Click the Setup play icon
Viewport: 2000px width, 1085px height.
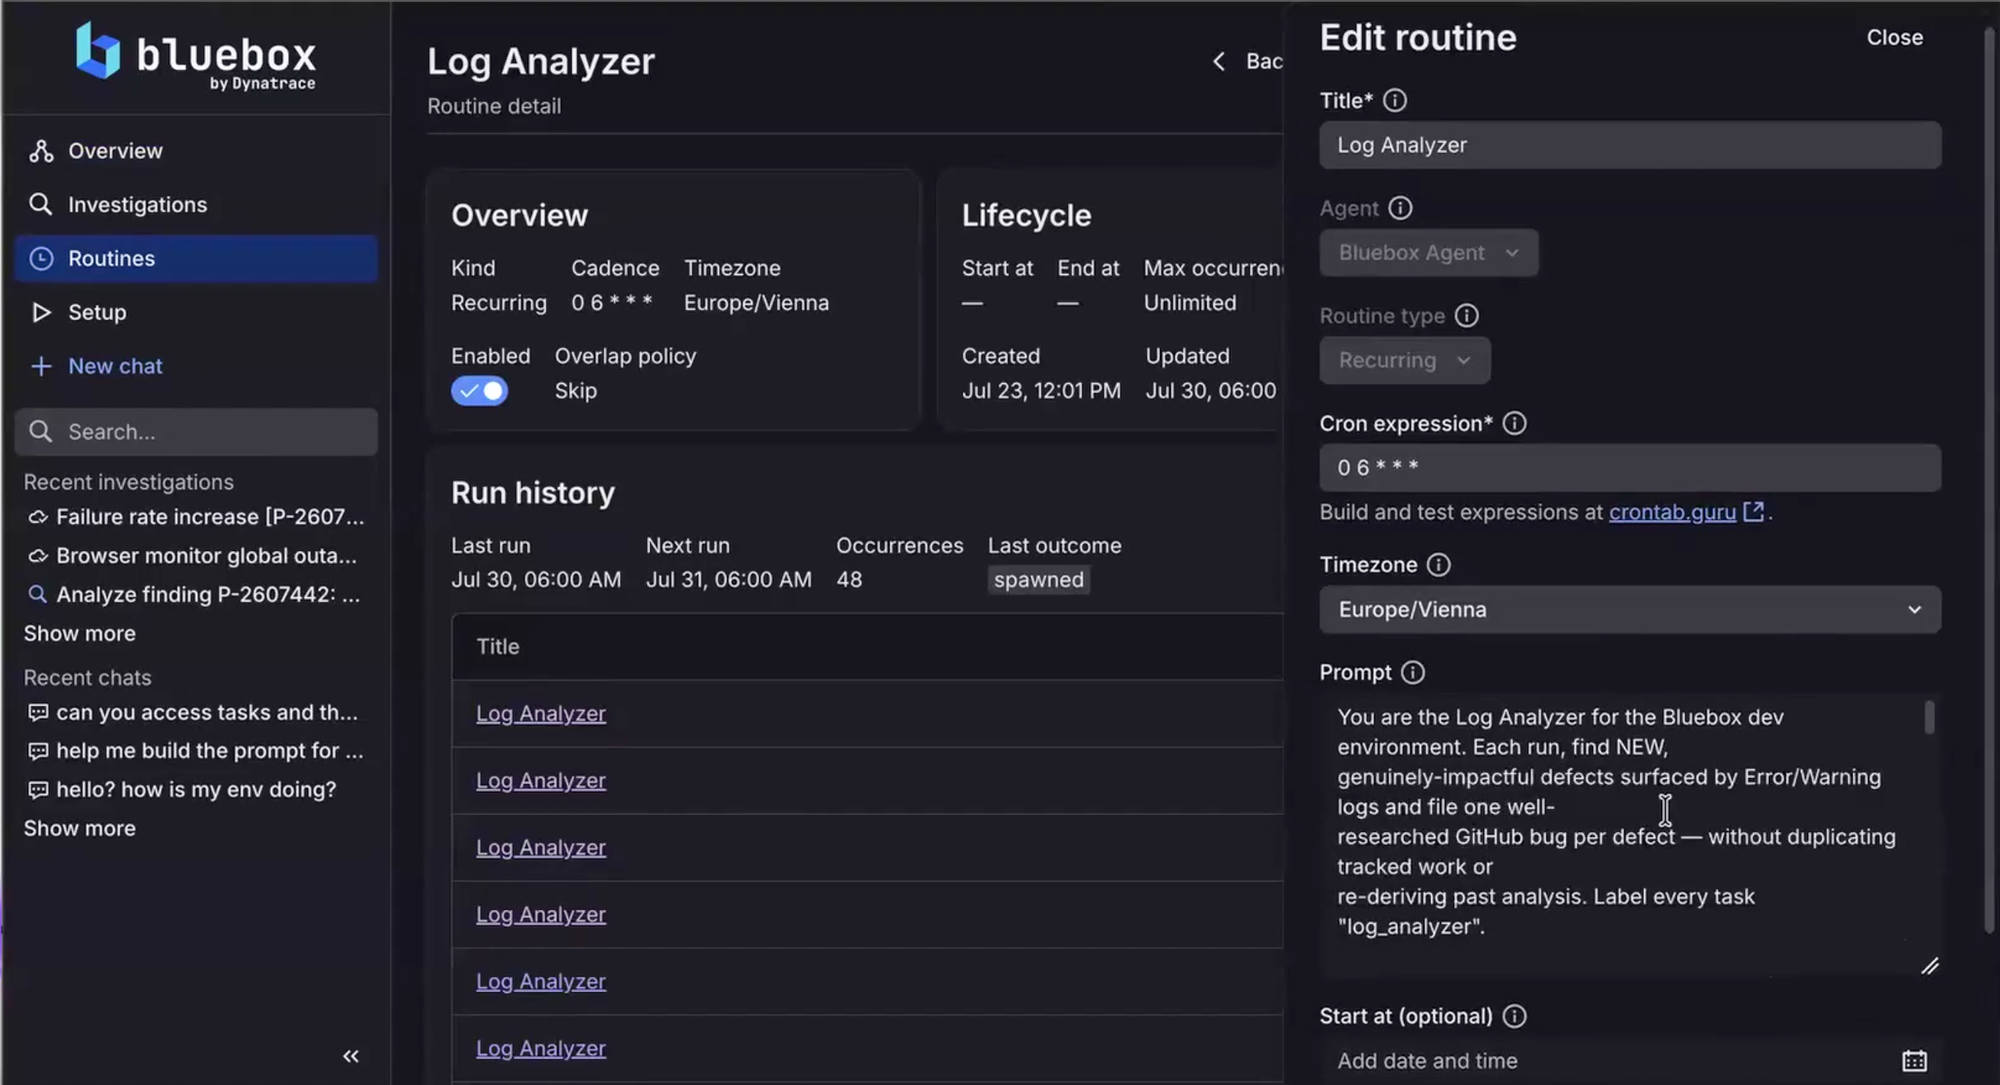coord(41,313)
